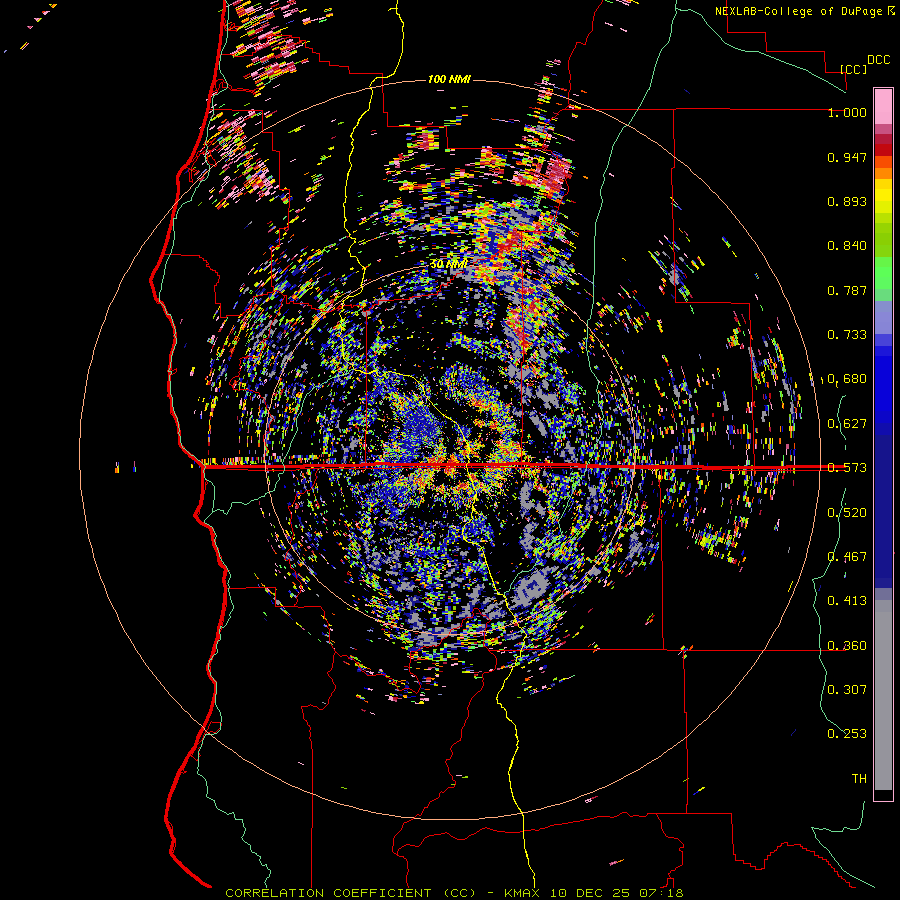Select the 0.893 scale value
Viewport: 900px width, 900px height.
click(847, 201)
